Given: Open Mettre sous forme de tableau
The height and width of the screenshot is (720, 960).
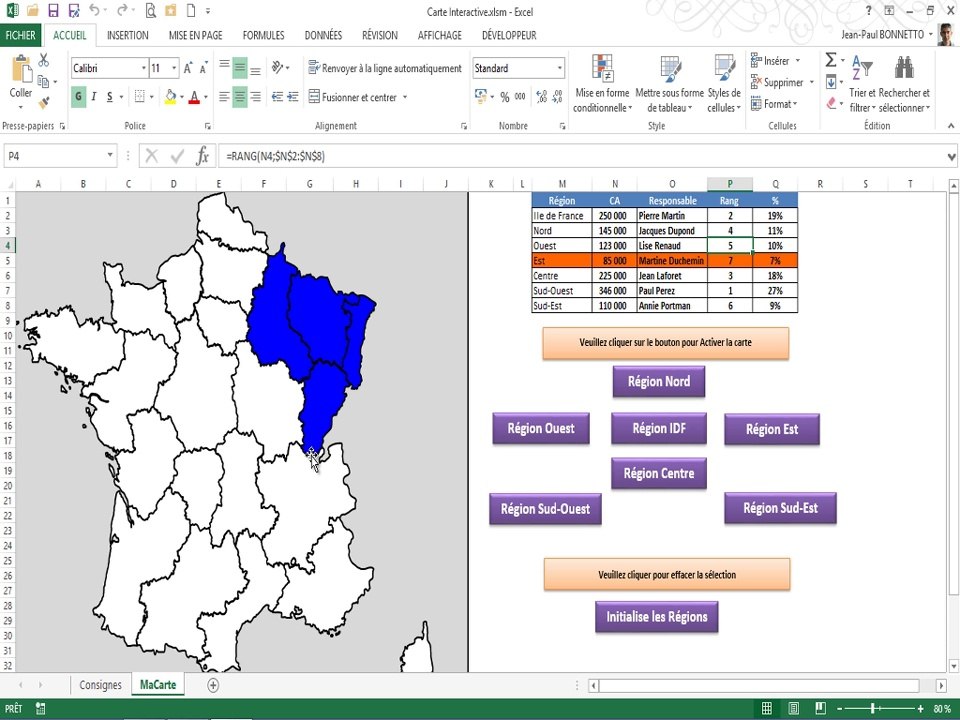Looking at the screenshot, I should (670, 84).
